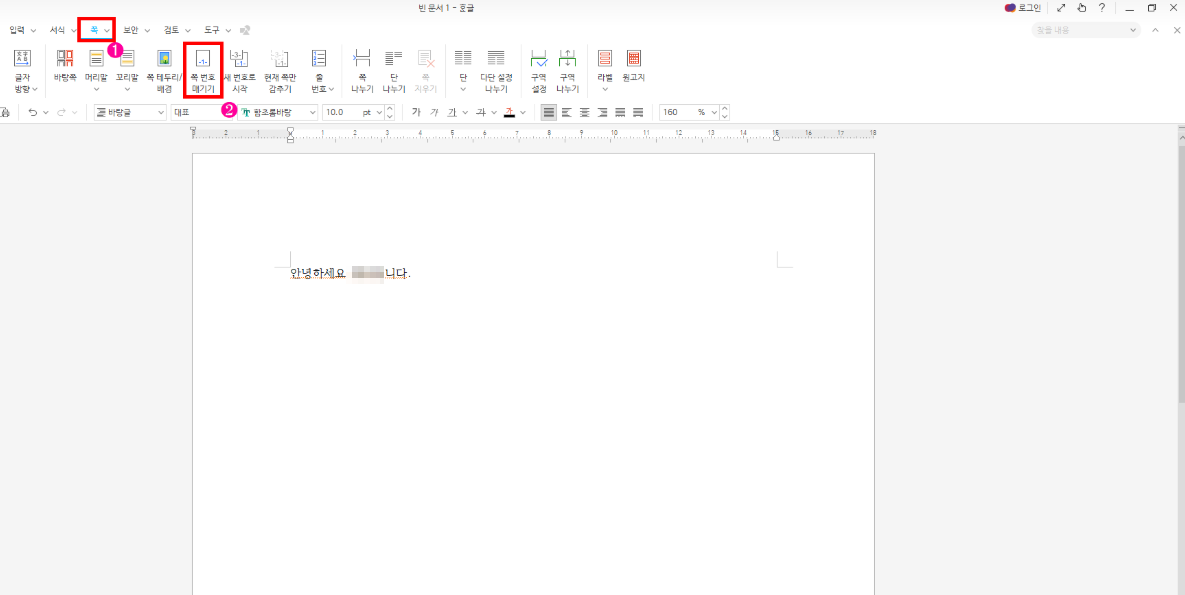This screenshot has width=1185, height=595.
Task: Enable justified paragraph alignment
Action: click(549, 112)
